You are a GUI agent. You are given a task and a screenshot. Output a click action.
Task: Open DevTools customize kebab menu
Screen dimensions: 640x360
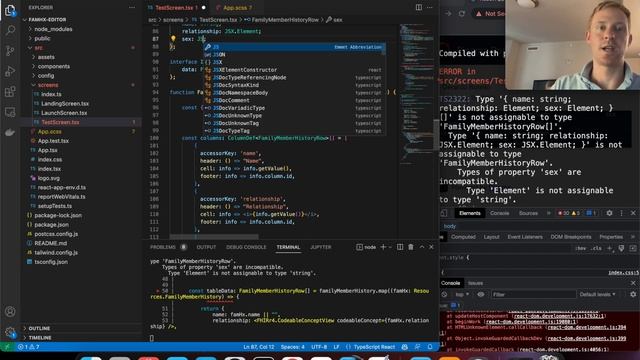pyautogui.click(x=622, y=213)
